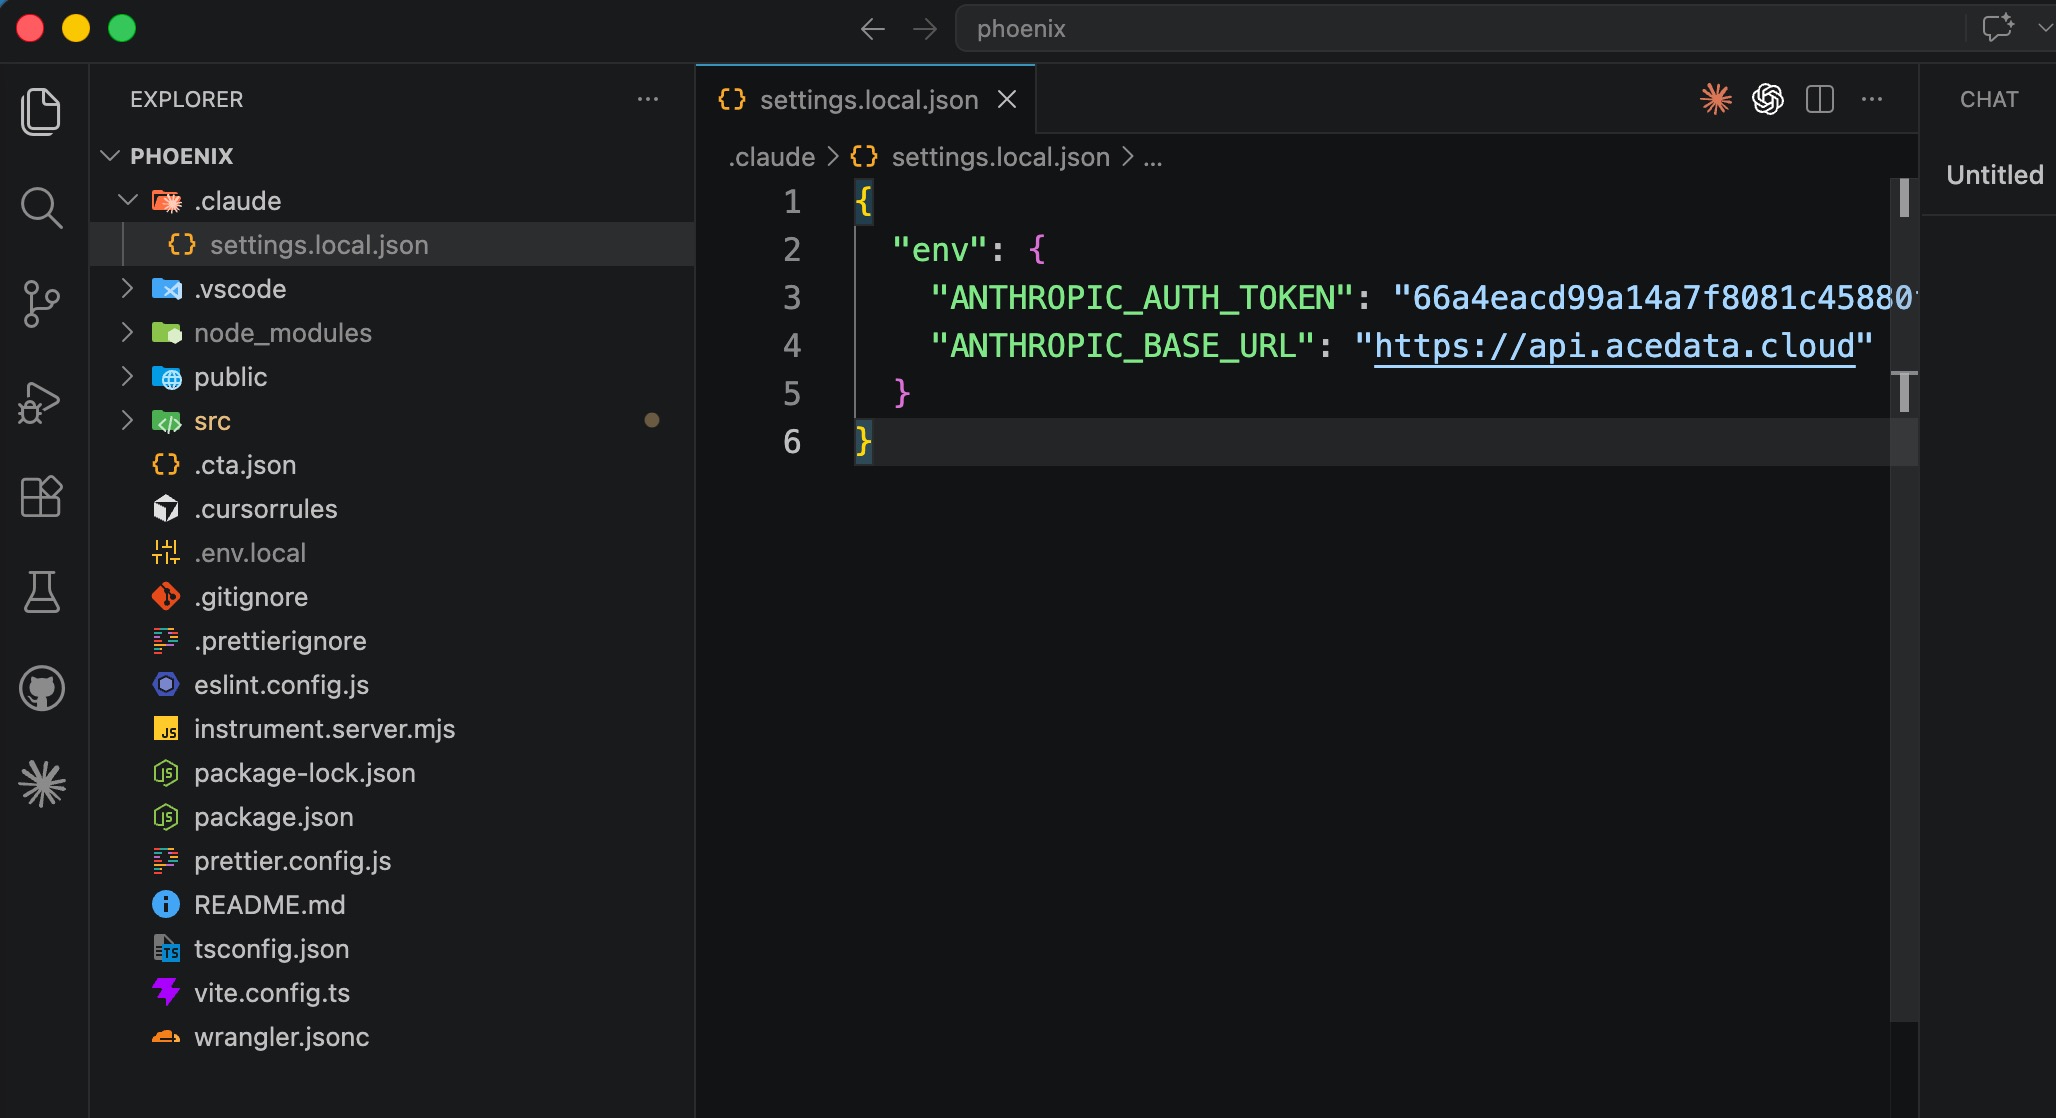Open the Extensions view
Viewport: 2056px width, 1118px height.
pyautogui.click(x=41, y=497)
